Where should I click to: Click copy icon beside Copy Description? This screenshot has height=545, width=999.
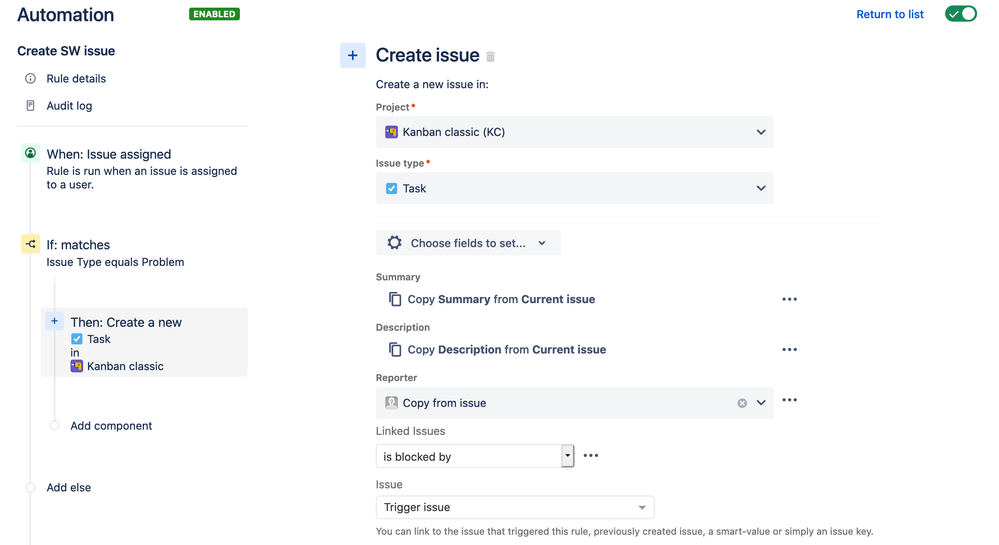tap(395, 349)
